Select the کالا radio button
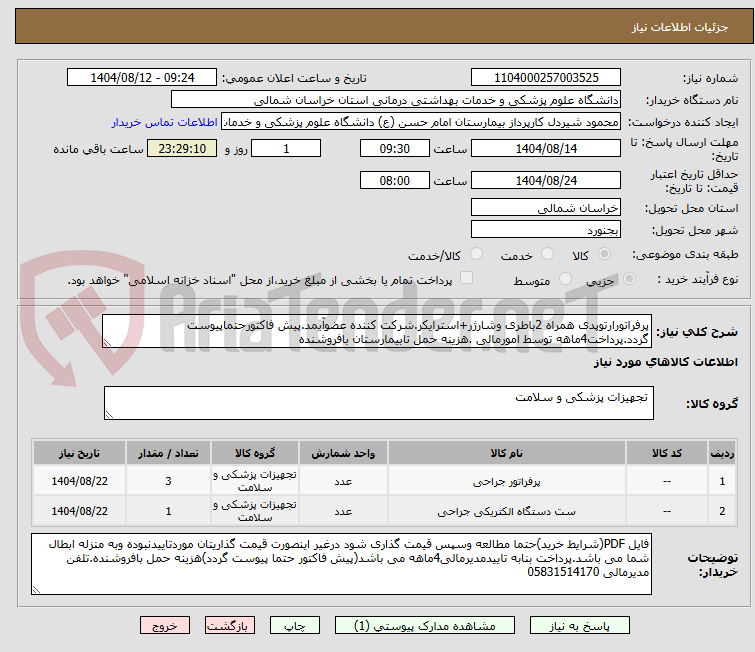This screenshot has height=652, width=755. coord(604,254)
